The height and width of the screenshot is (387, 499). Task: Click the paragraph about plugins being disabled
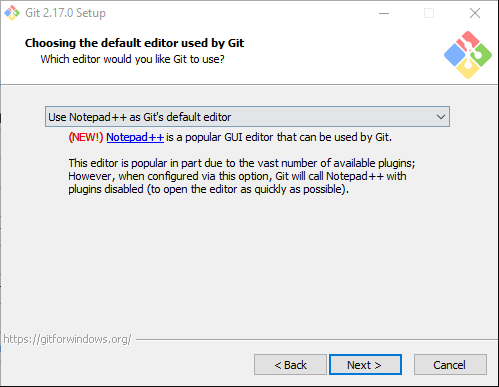(x=242, y=176)
